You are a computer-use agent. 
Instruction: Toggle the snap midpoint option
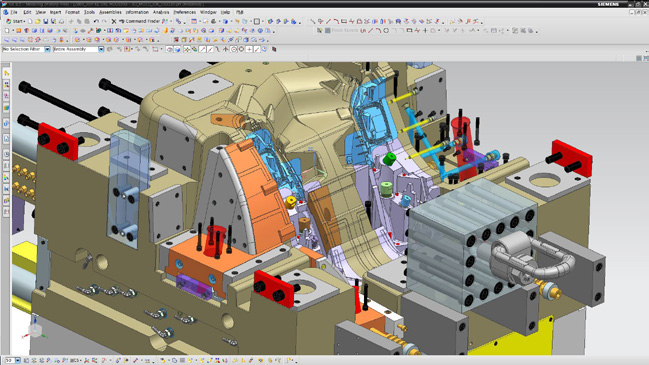pos(210,49)
